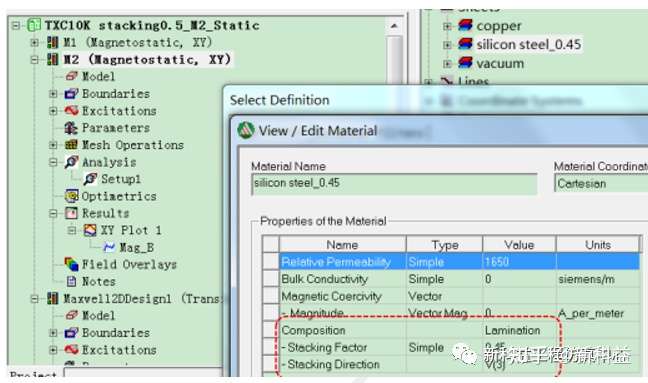Expand Excitations under Maxwell2DDesign1

pos(53,350)
